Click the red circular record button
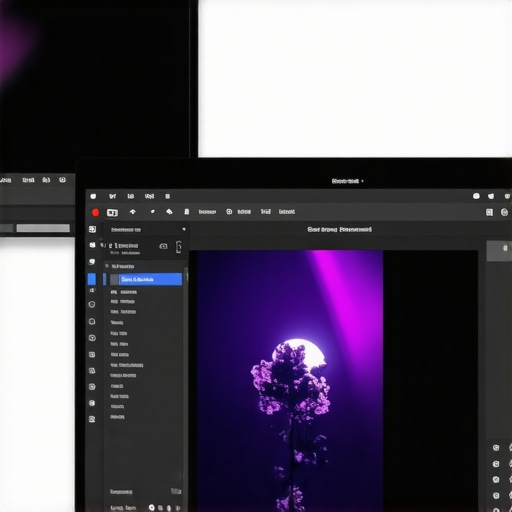512x512 pixels. tap(95, 212)
